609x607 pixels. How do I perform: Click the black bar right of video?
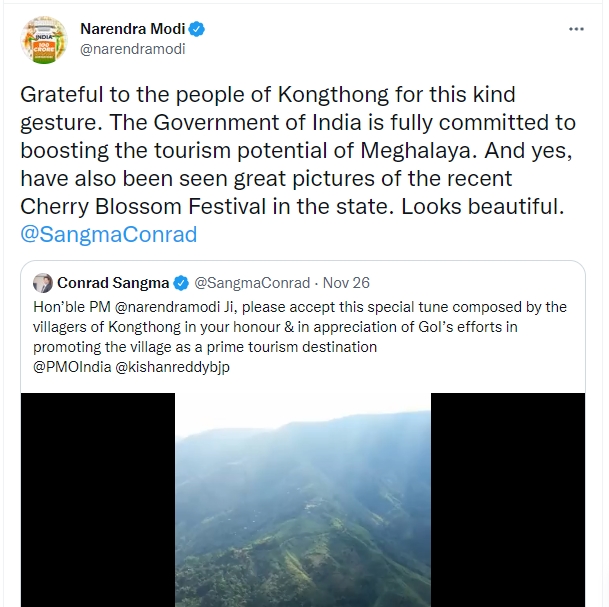coord(508,500)
